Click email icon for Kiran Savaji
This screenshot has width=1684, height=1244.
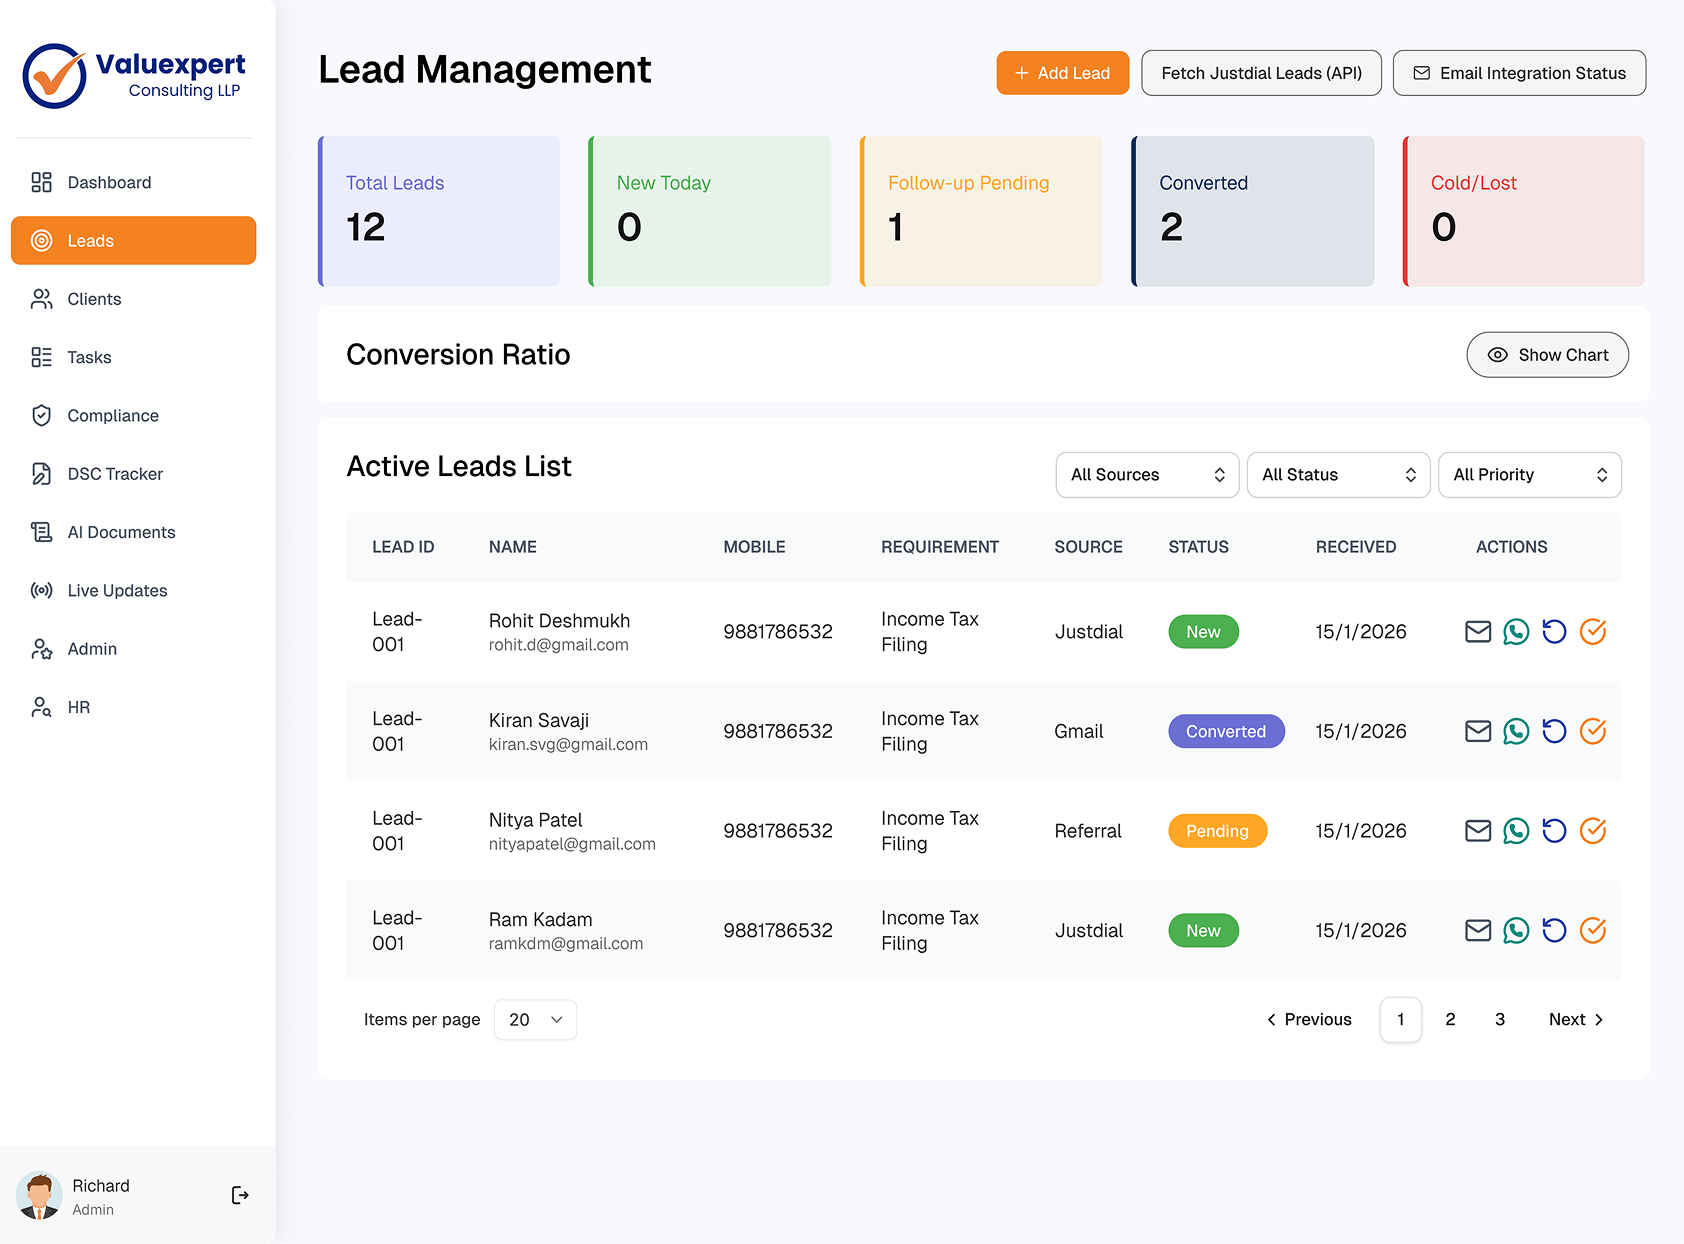click(x=1478, y=731)
